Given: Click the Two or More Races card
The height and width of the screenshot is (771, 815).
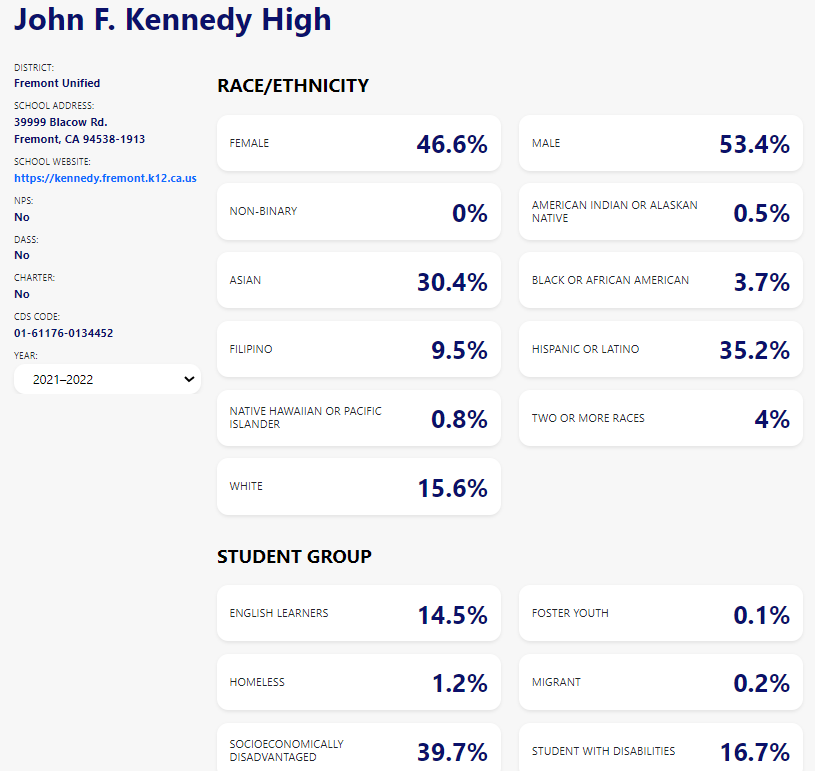Looking at the screenshot, I should tap(660, 418).
